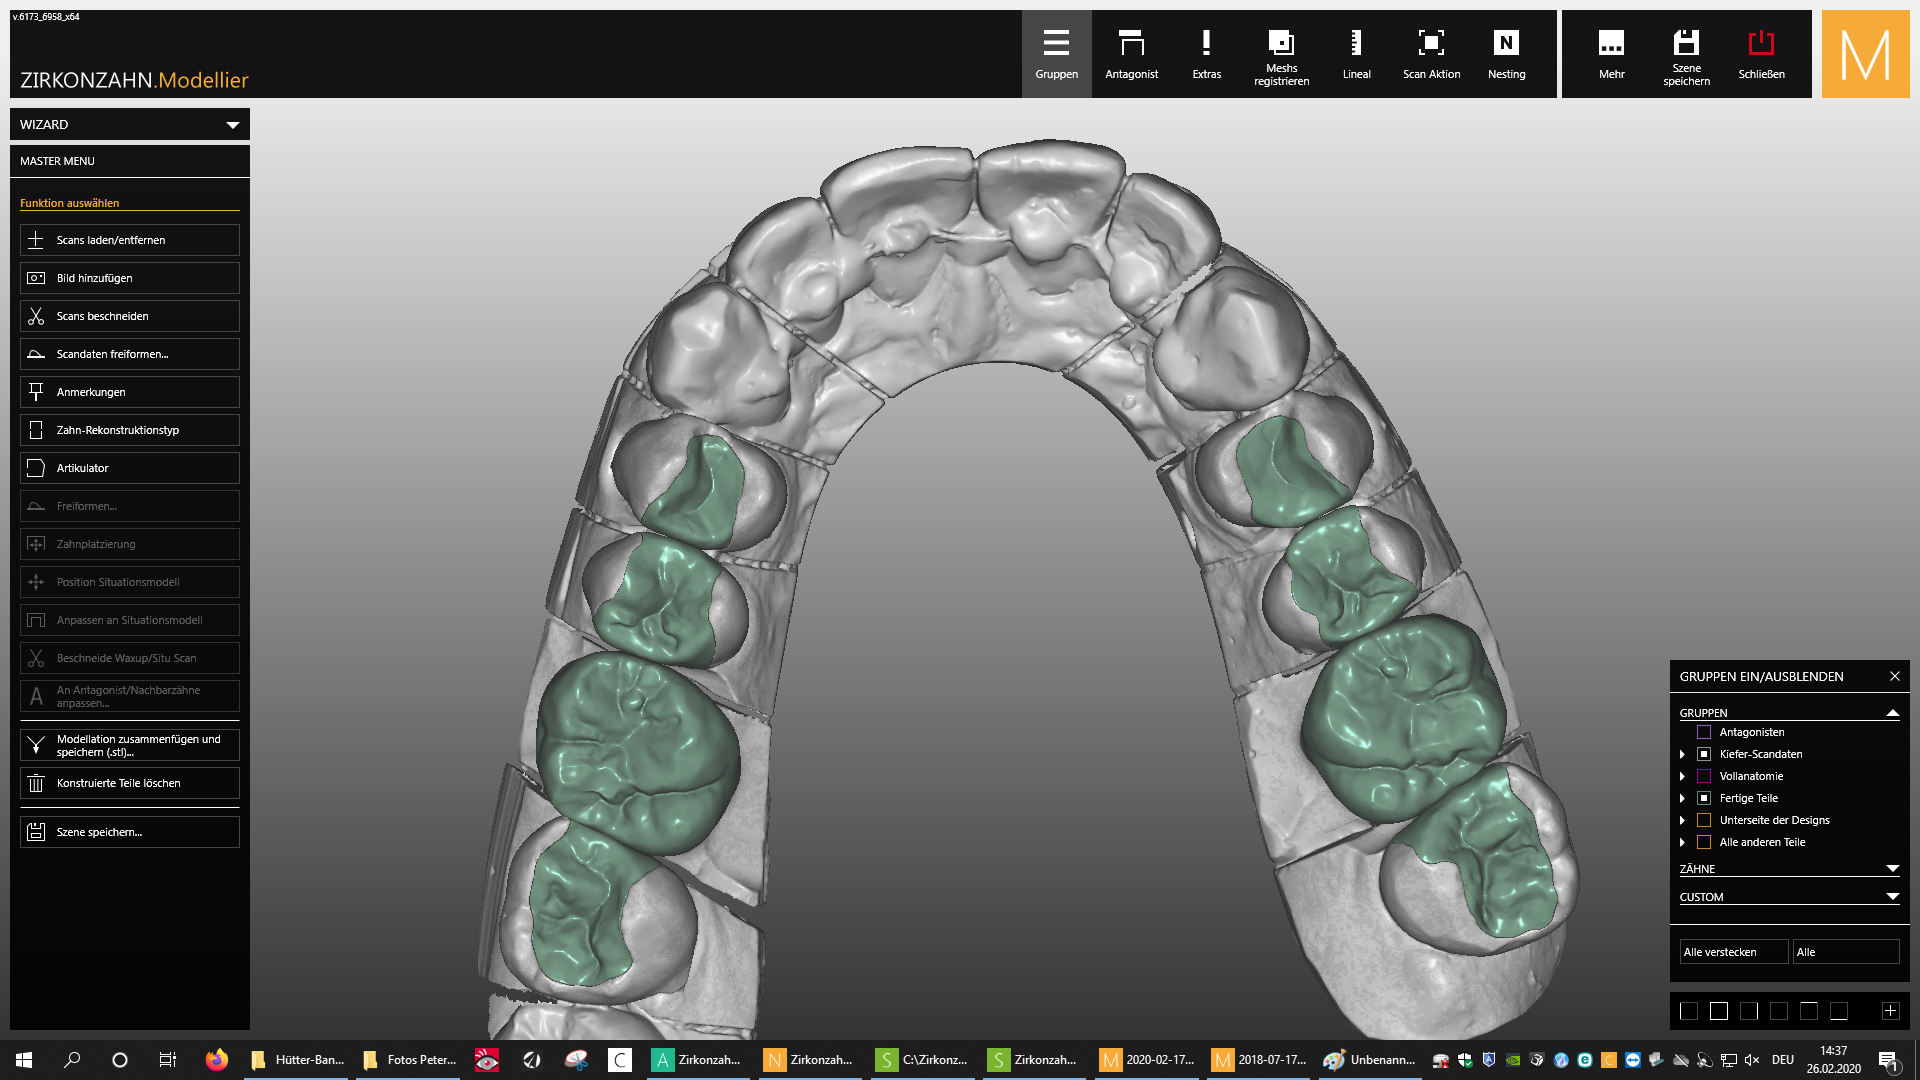
Task: Expand the Vollanatomie tree arrow
Action: tap(1682, 776)
